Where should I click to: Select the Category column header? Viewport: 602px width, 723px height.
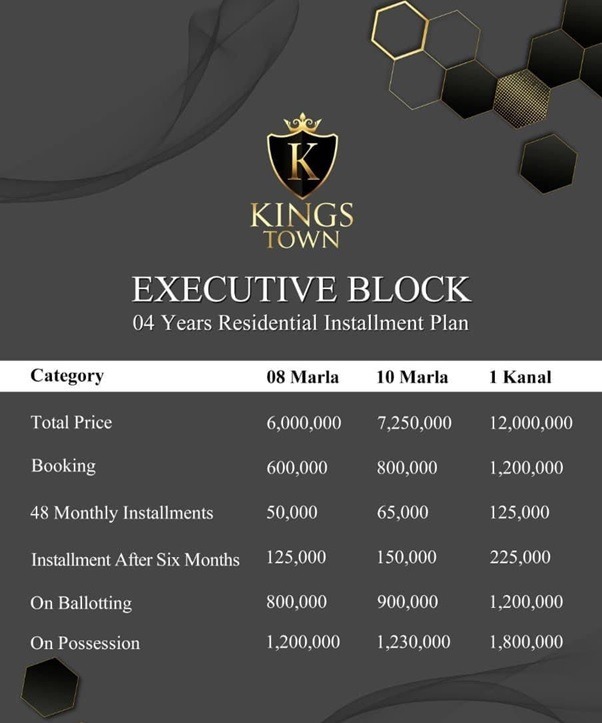click(x=67, y=376)
